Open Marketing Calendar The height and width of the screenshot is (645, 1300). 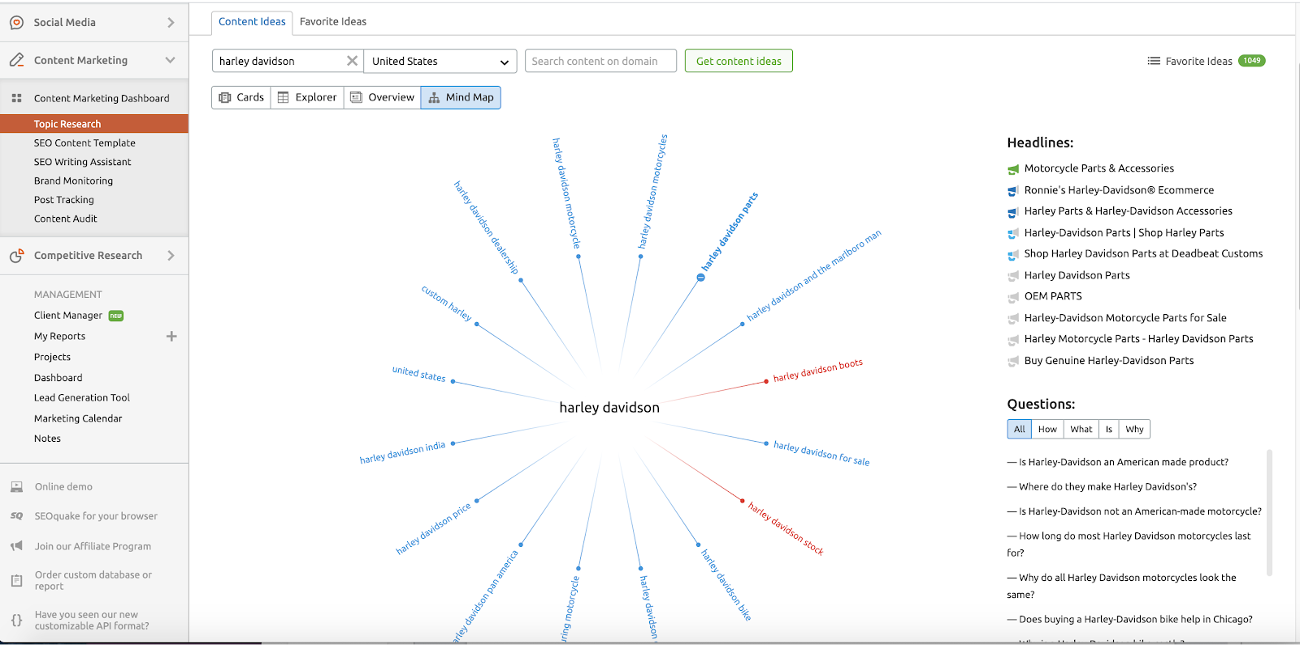click(78, 419)
